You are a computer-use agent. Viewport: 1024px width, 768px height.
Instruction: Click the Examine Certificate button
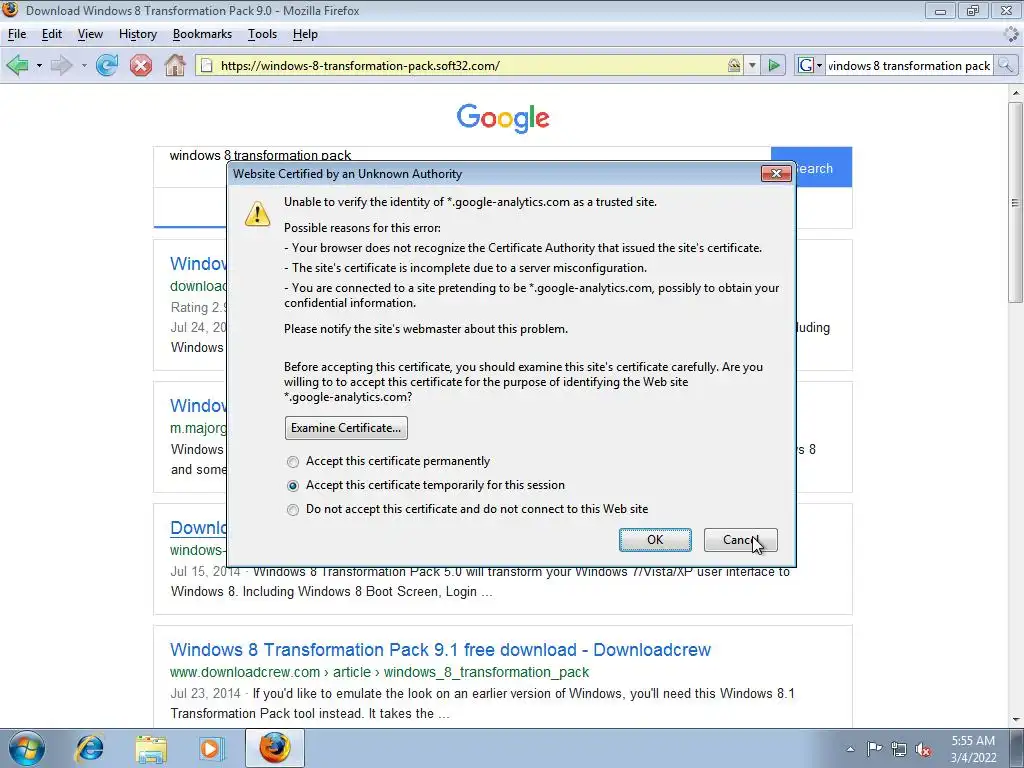click(346, 428)
